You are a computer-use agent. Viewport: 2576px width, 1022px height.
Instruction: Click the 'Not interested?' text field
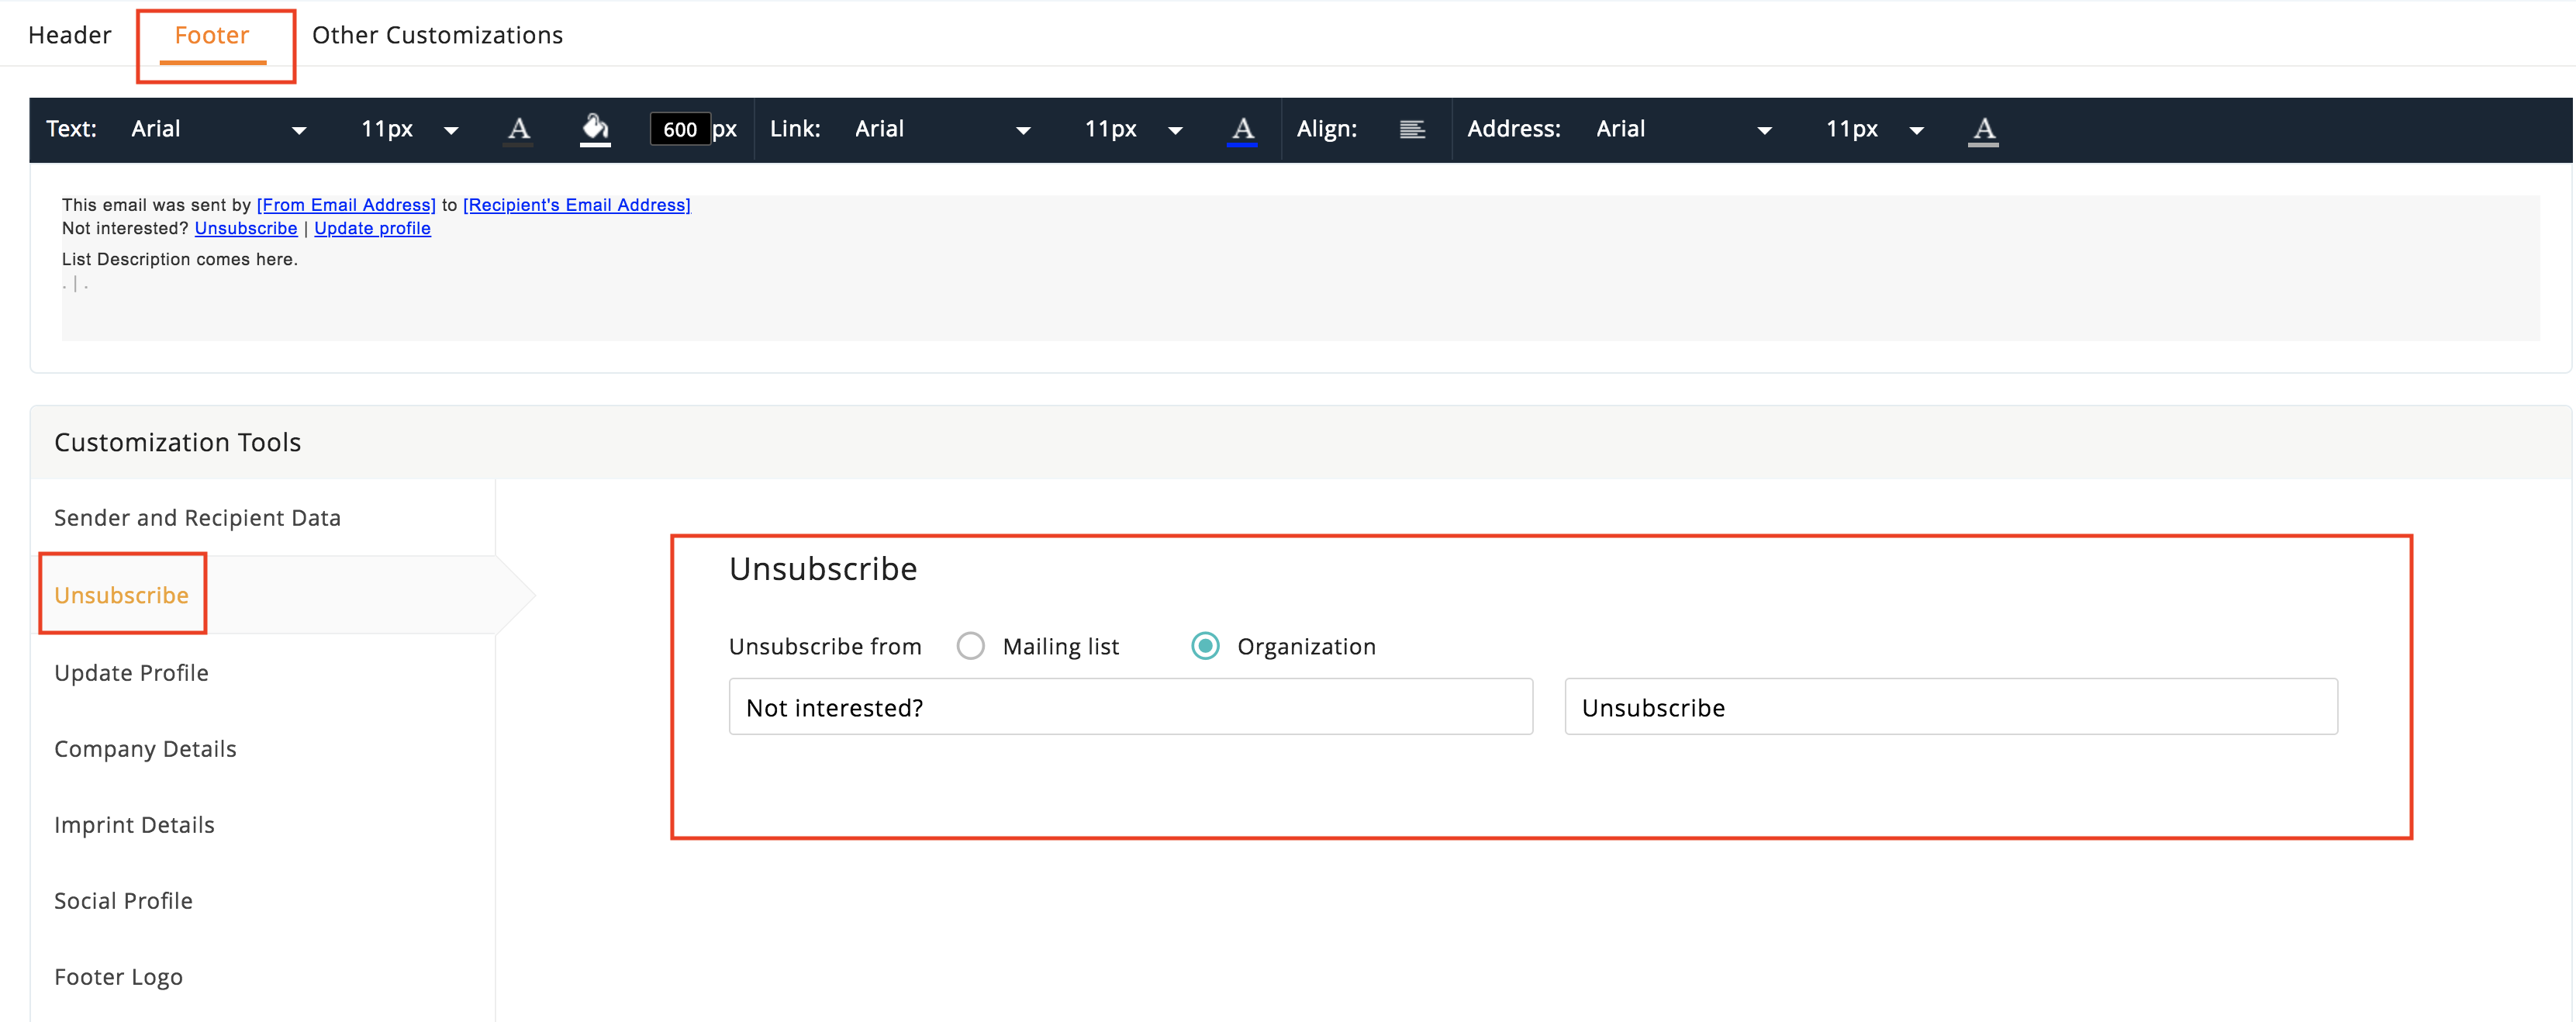click(1130, 707)
